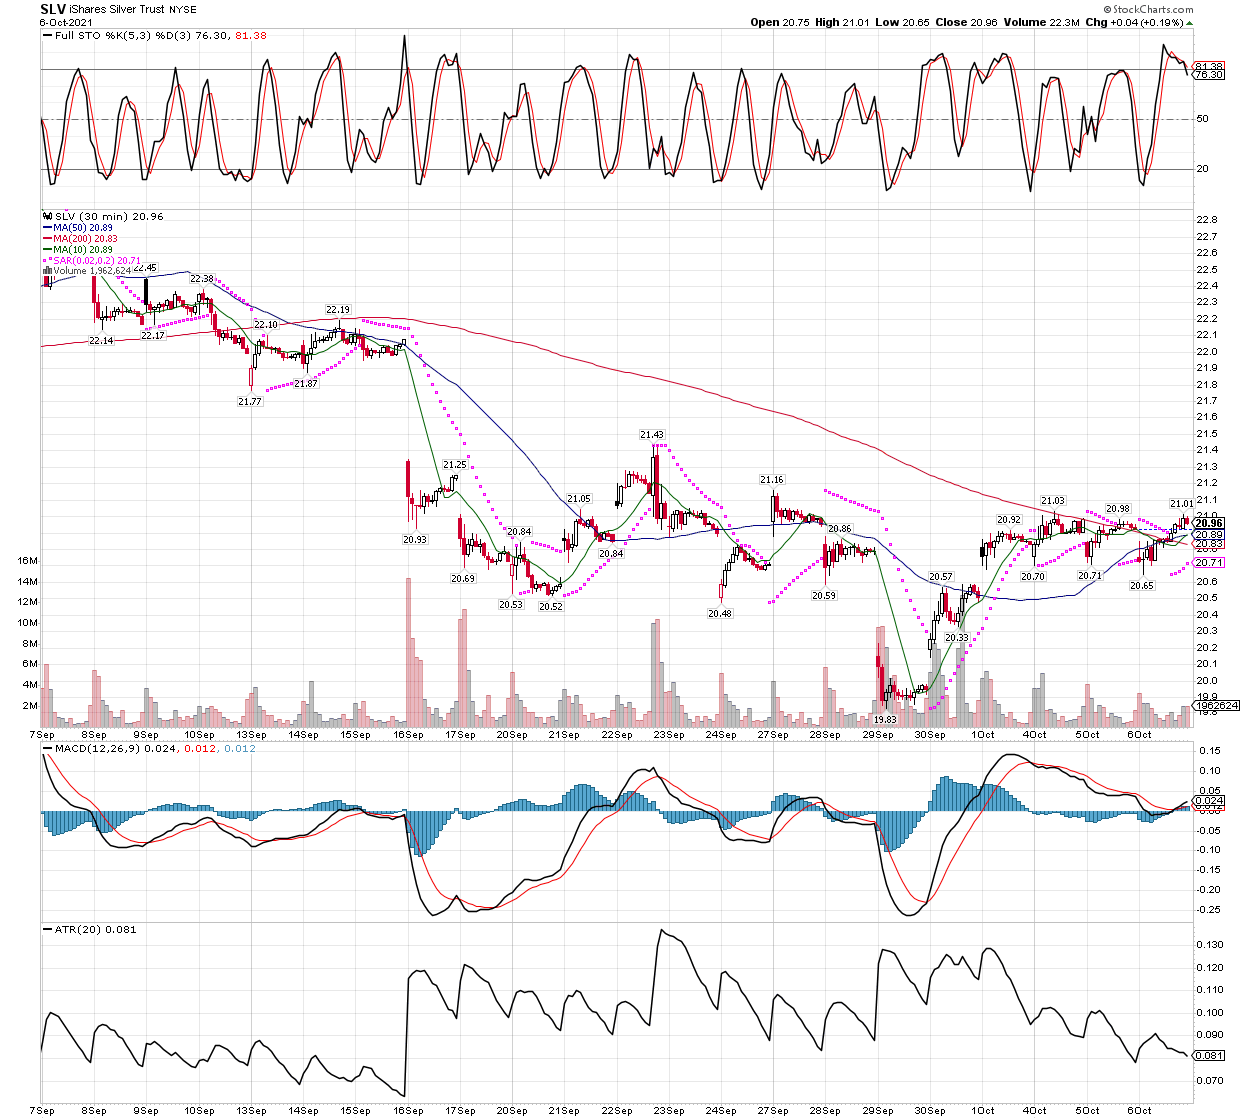The height and width of the screenshot is (1119, 1240).
Task: Click the 20.65 annotation under the candles
Action: pos(1142,586)
